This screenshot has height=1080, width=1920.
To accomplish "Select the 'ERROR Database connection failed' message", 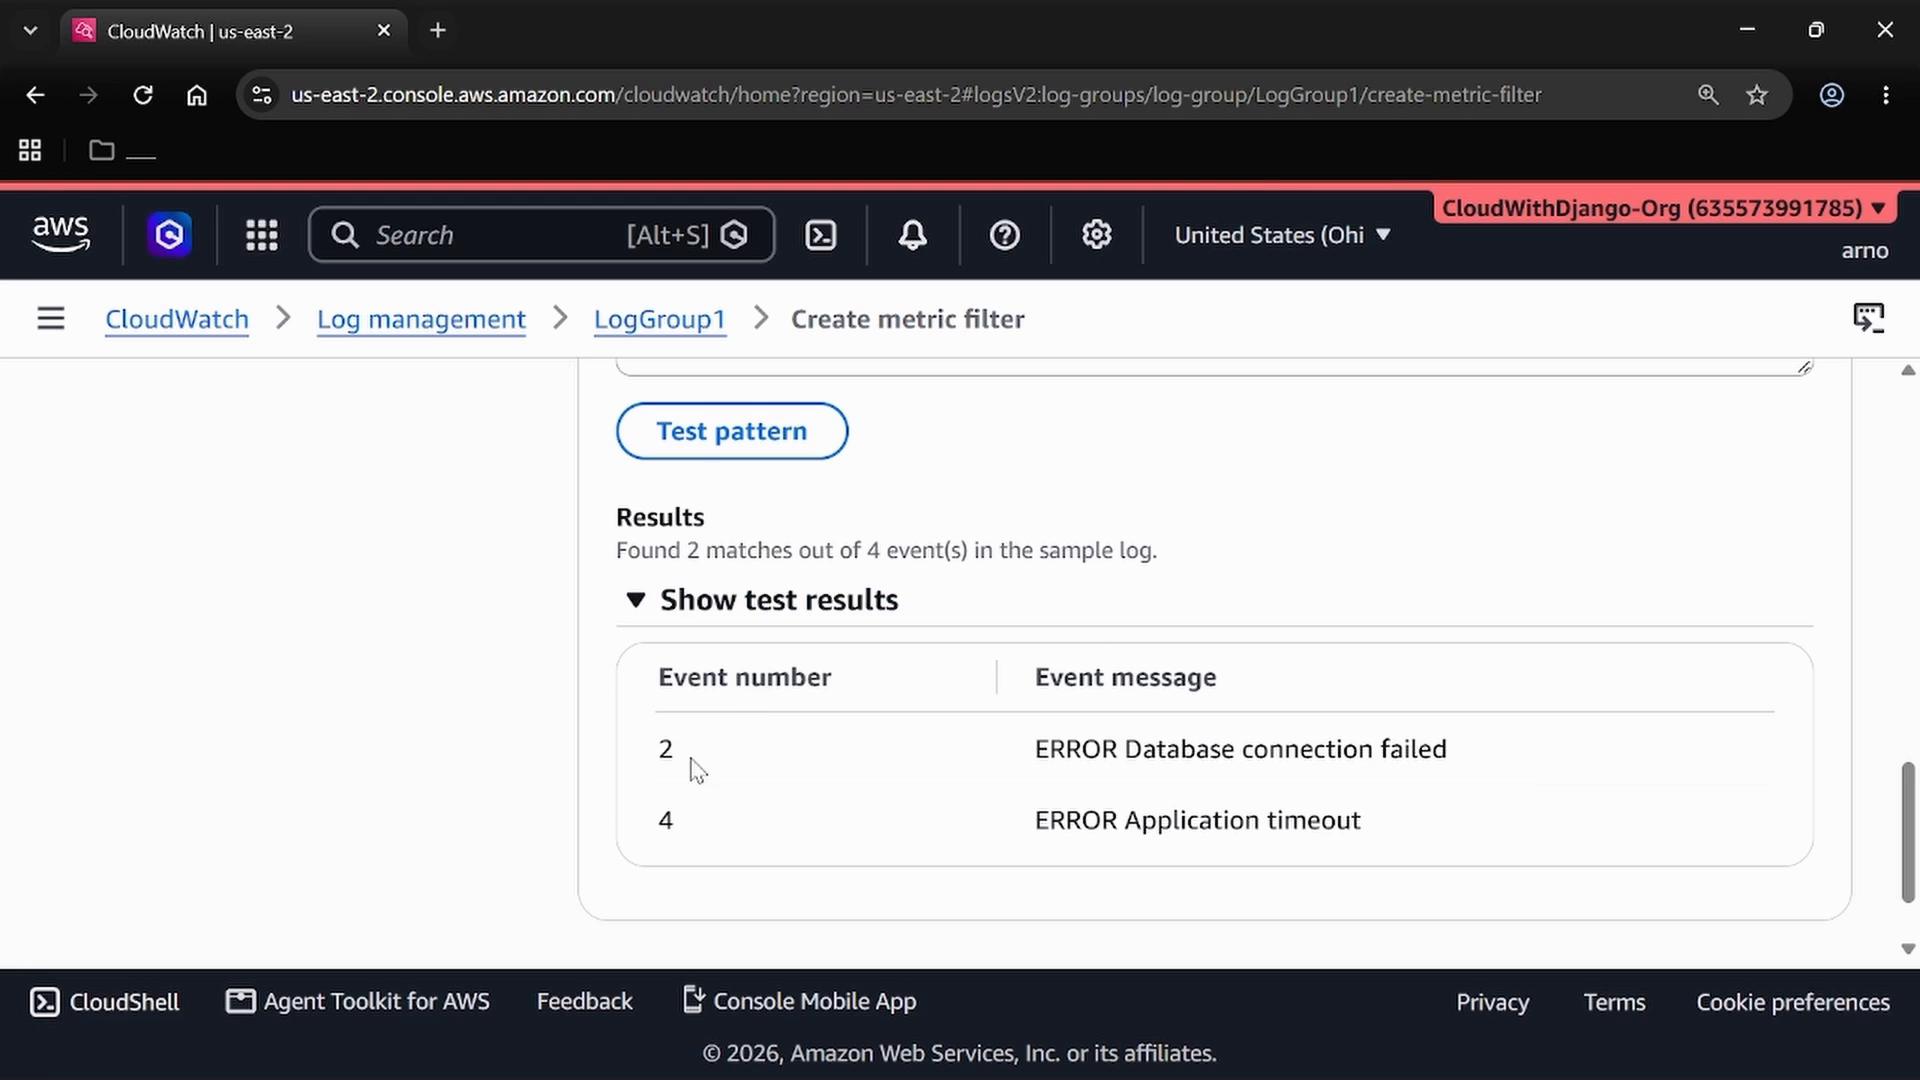I will tap(1240, 749).
